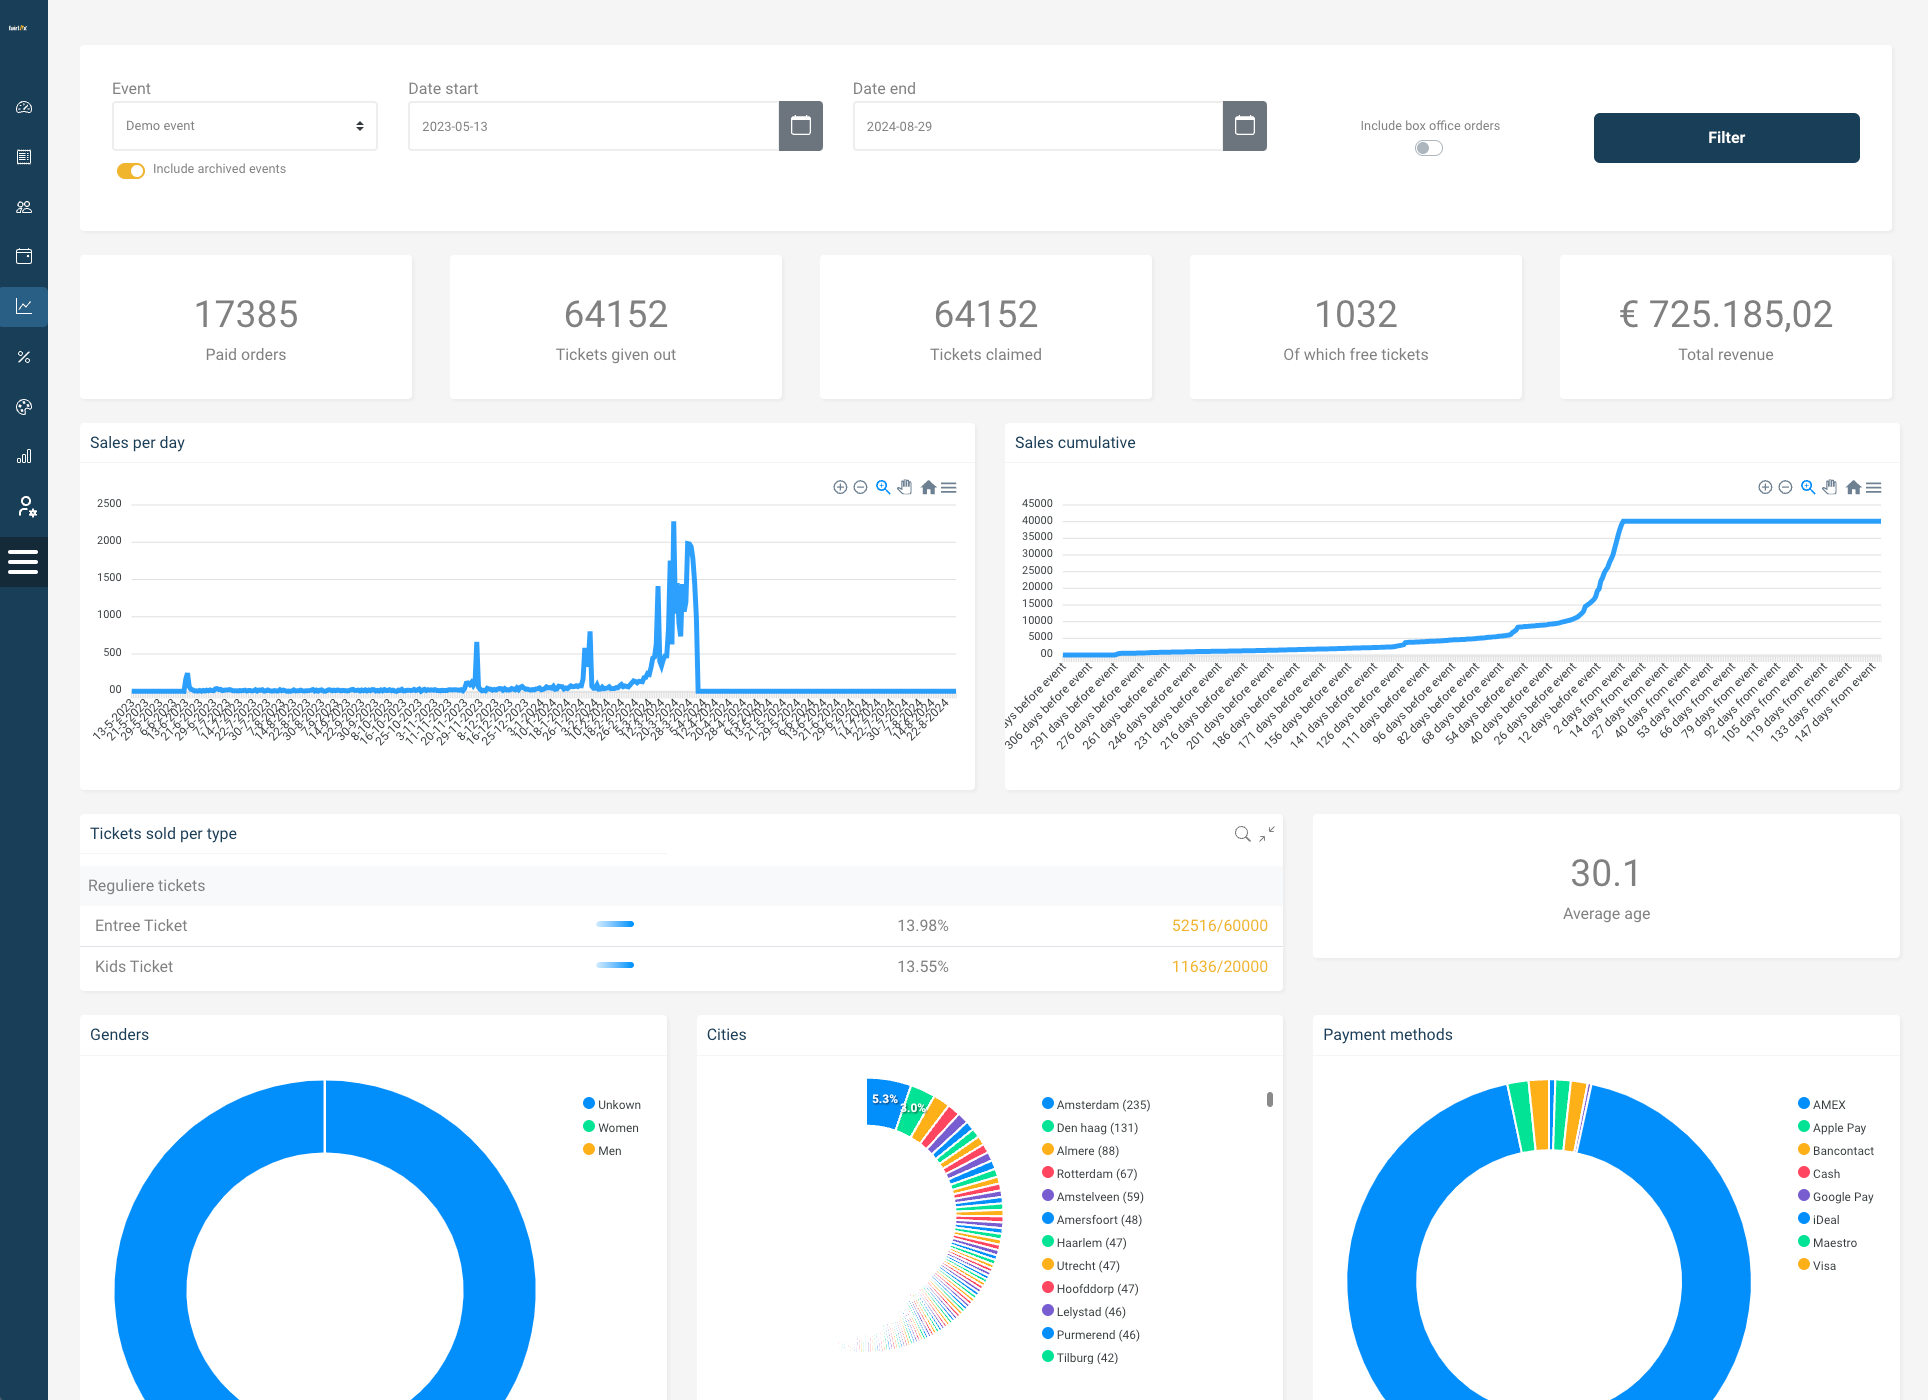Open the calendar sidebar icon
The height and width of the screenshot is (1400, 1928).
[x=24, y=256]
